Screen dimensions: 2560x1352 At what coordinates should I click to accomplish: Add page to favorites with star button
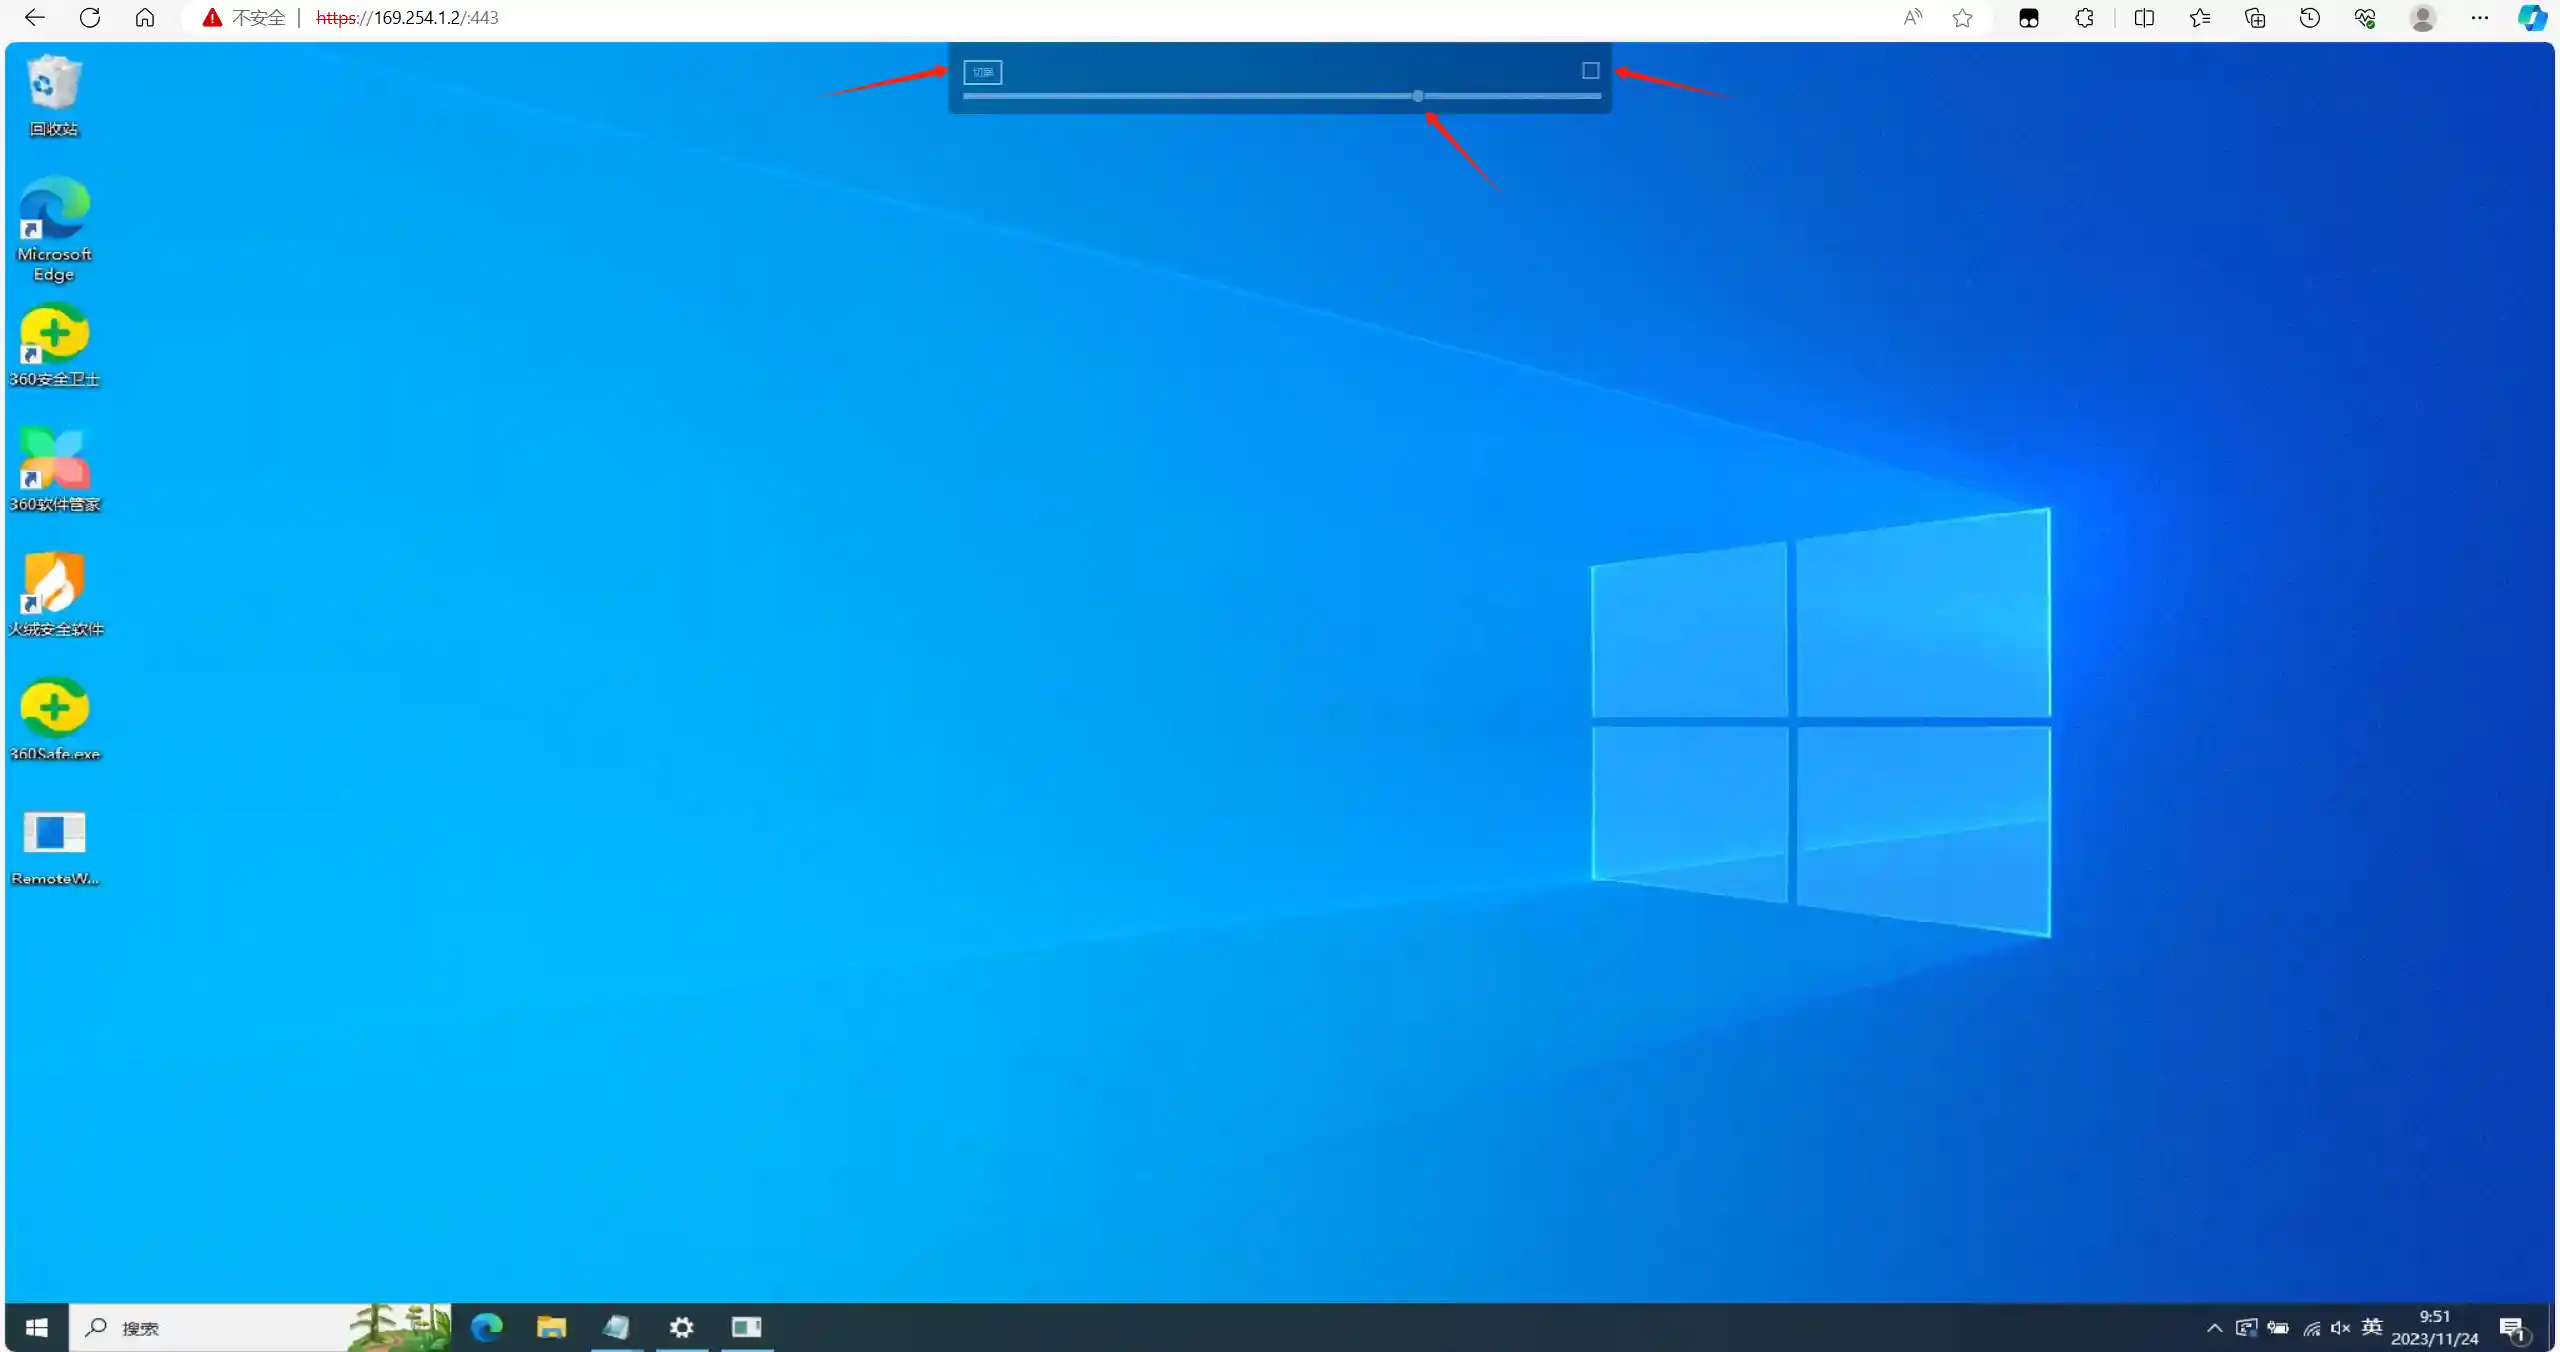click(x=1960, y=18)
